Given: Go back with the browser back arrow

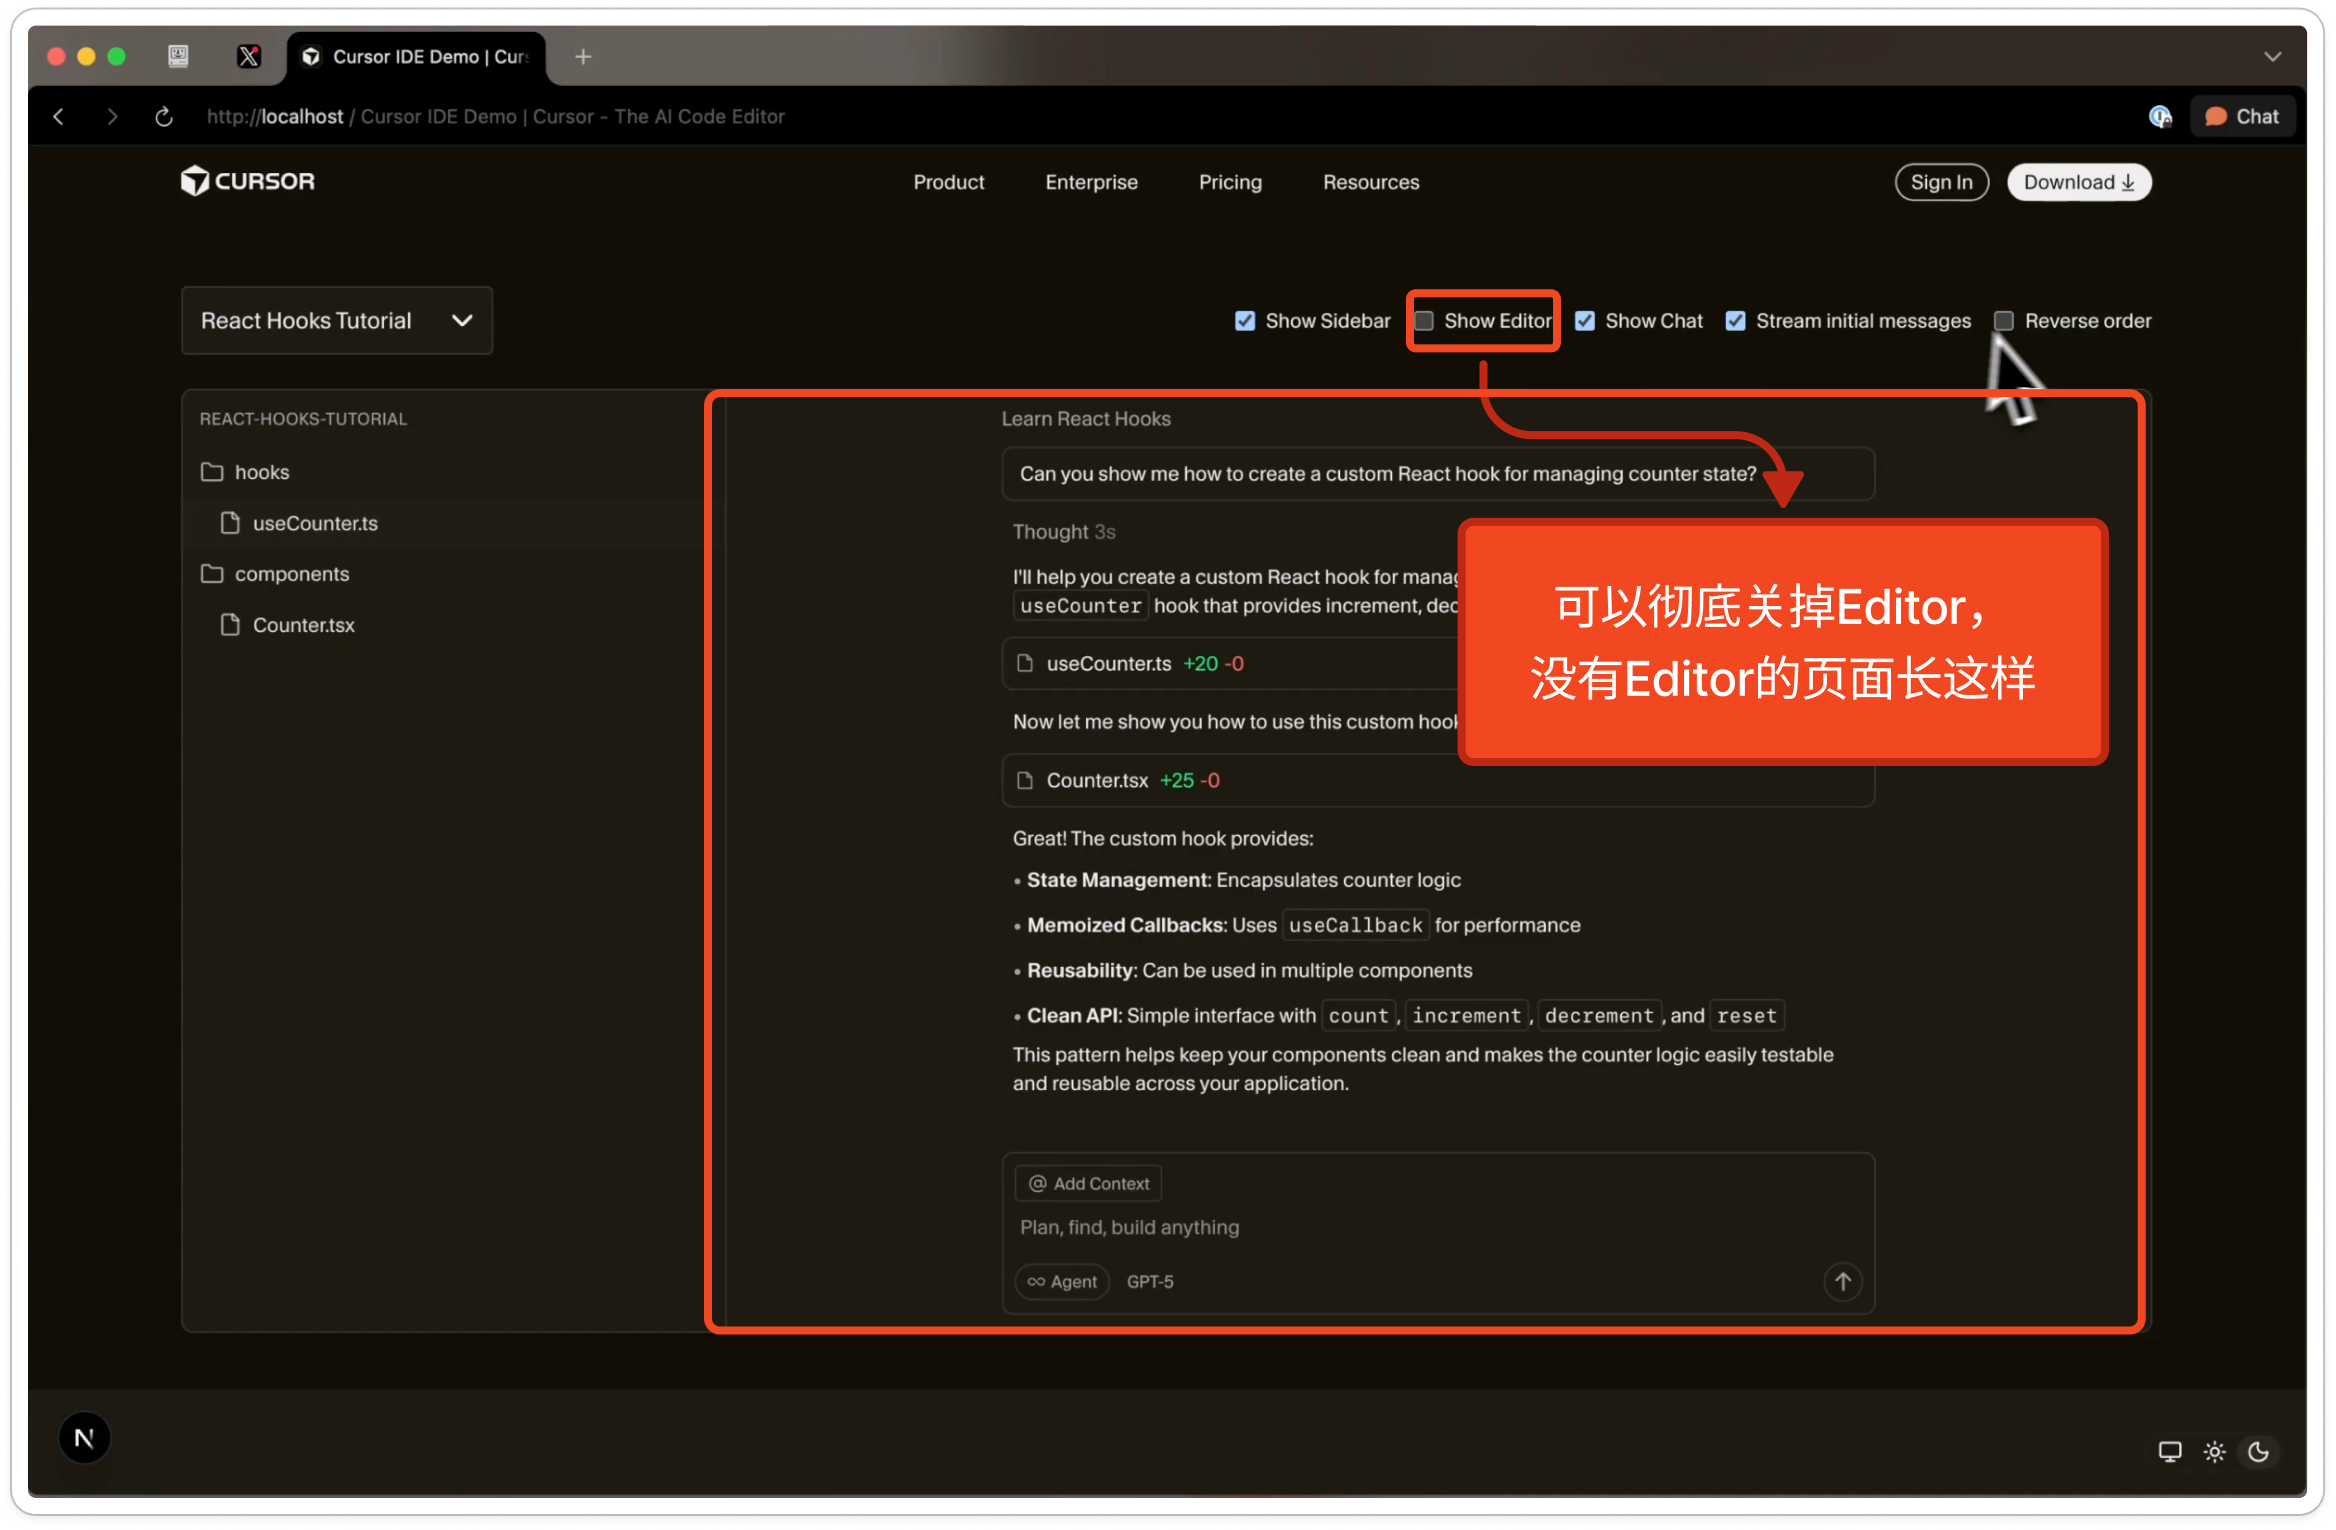Looking at the screenshot, I should (59, 117).
